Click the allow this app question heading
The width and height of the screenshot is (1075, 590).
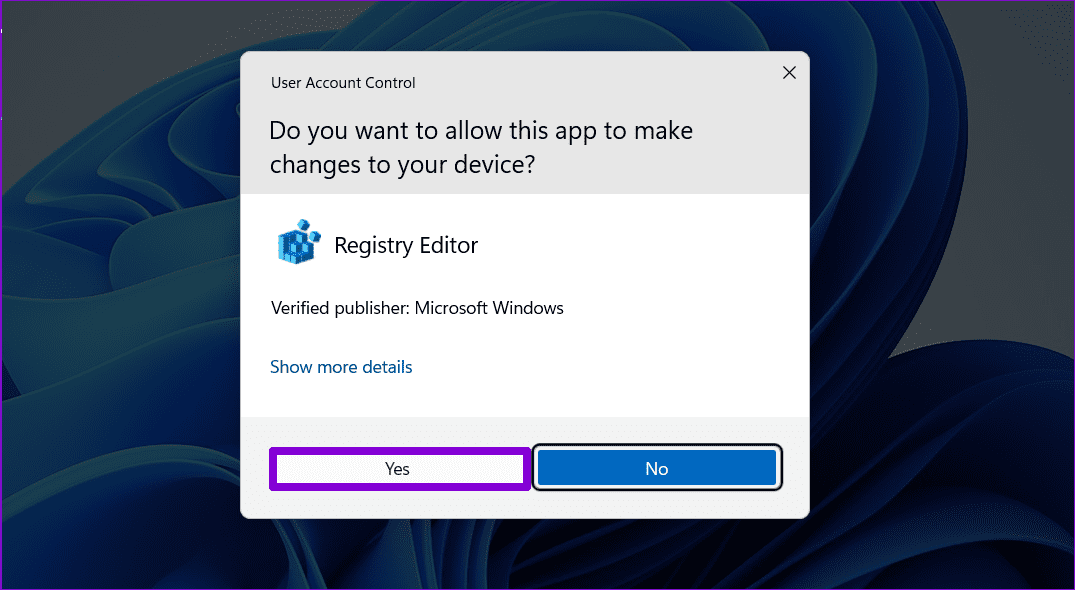[481, 147]
